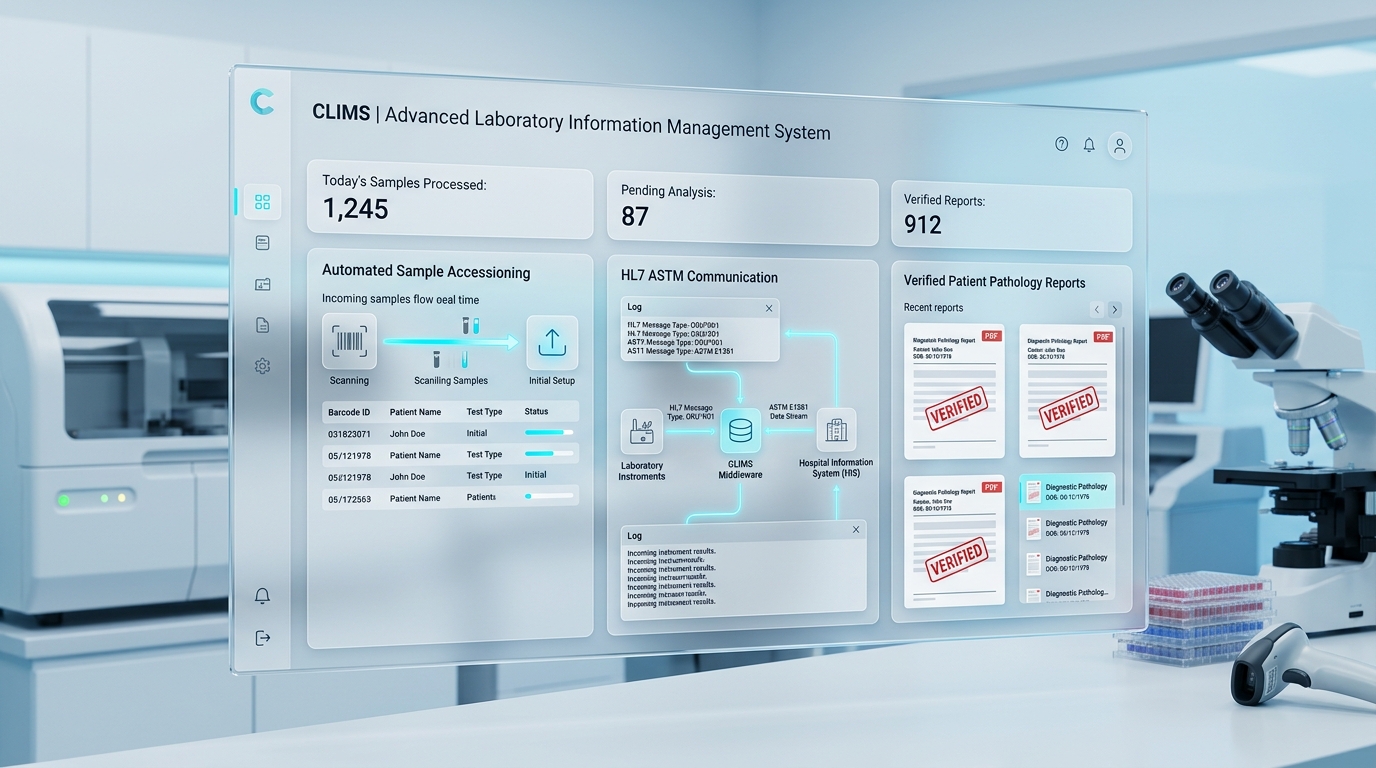Go to next recent reports with right chevron

coord(1115,310)
